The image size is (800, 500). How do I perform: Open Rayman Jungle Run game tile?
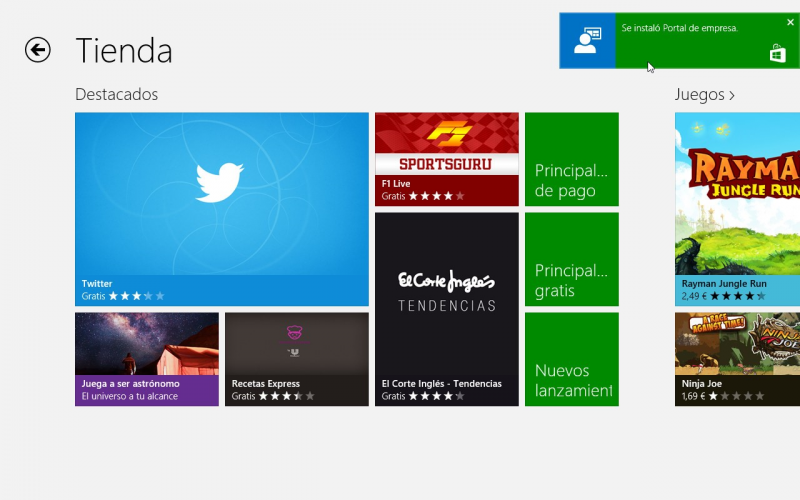[737, 209]
